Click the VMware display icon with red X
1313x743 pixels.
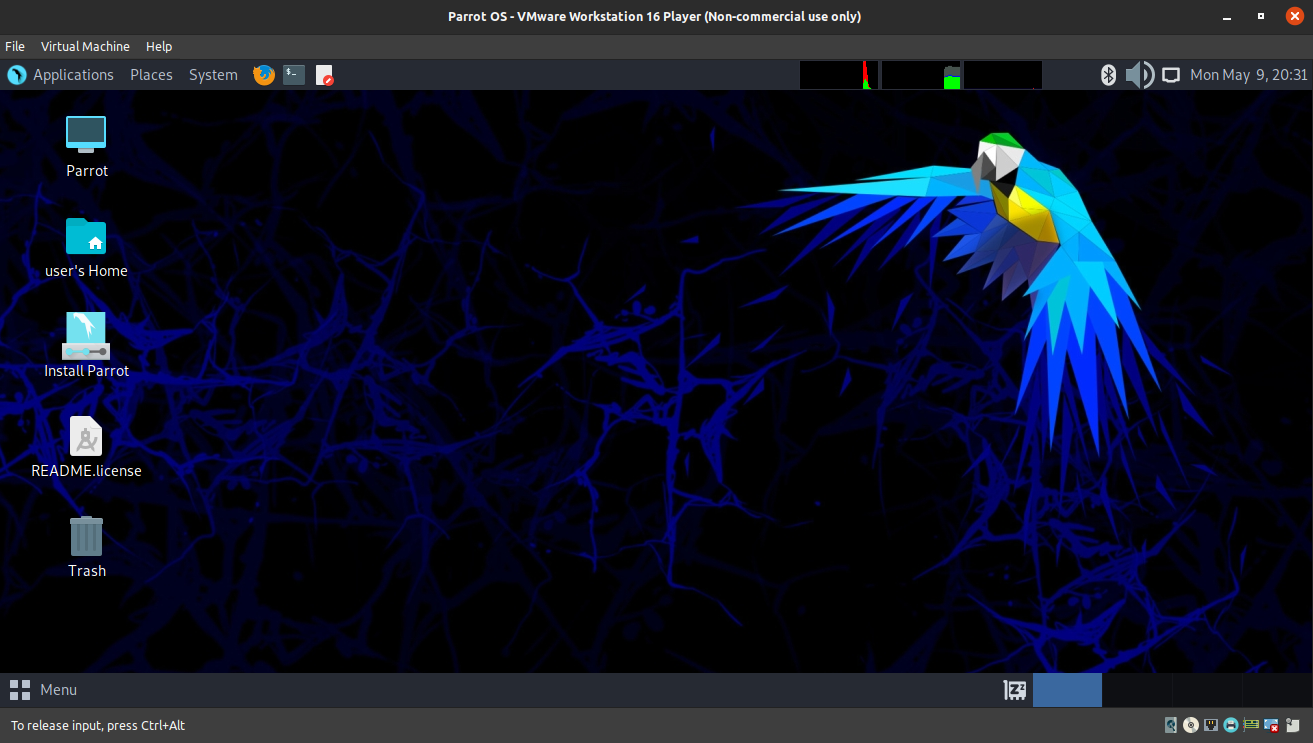(1271, 725)
